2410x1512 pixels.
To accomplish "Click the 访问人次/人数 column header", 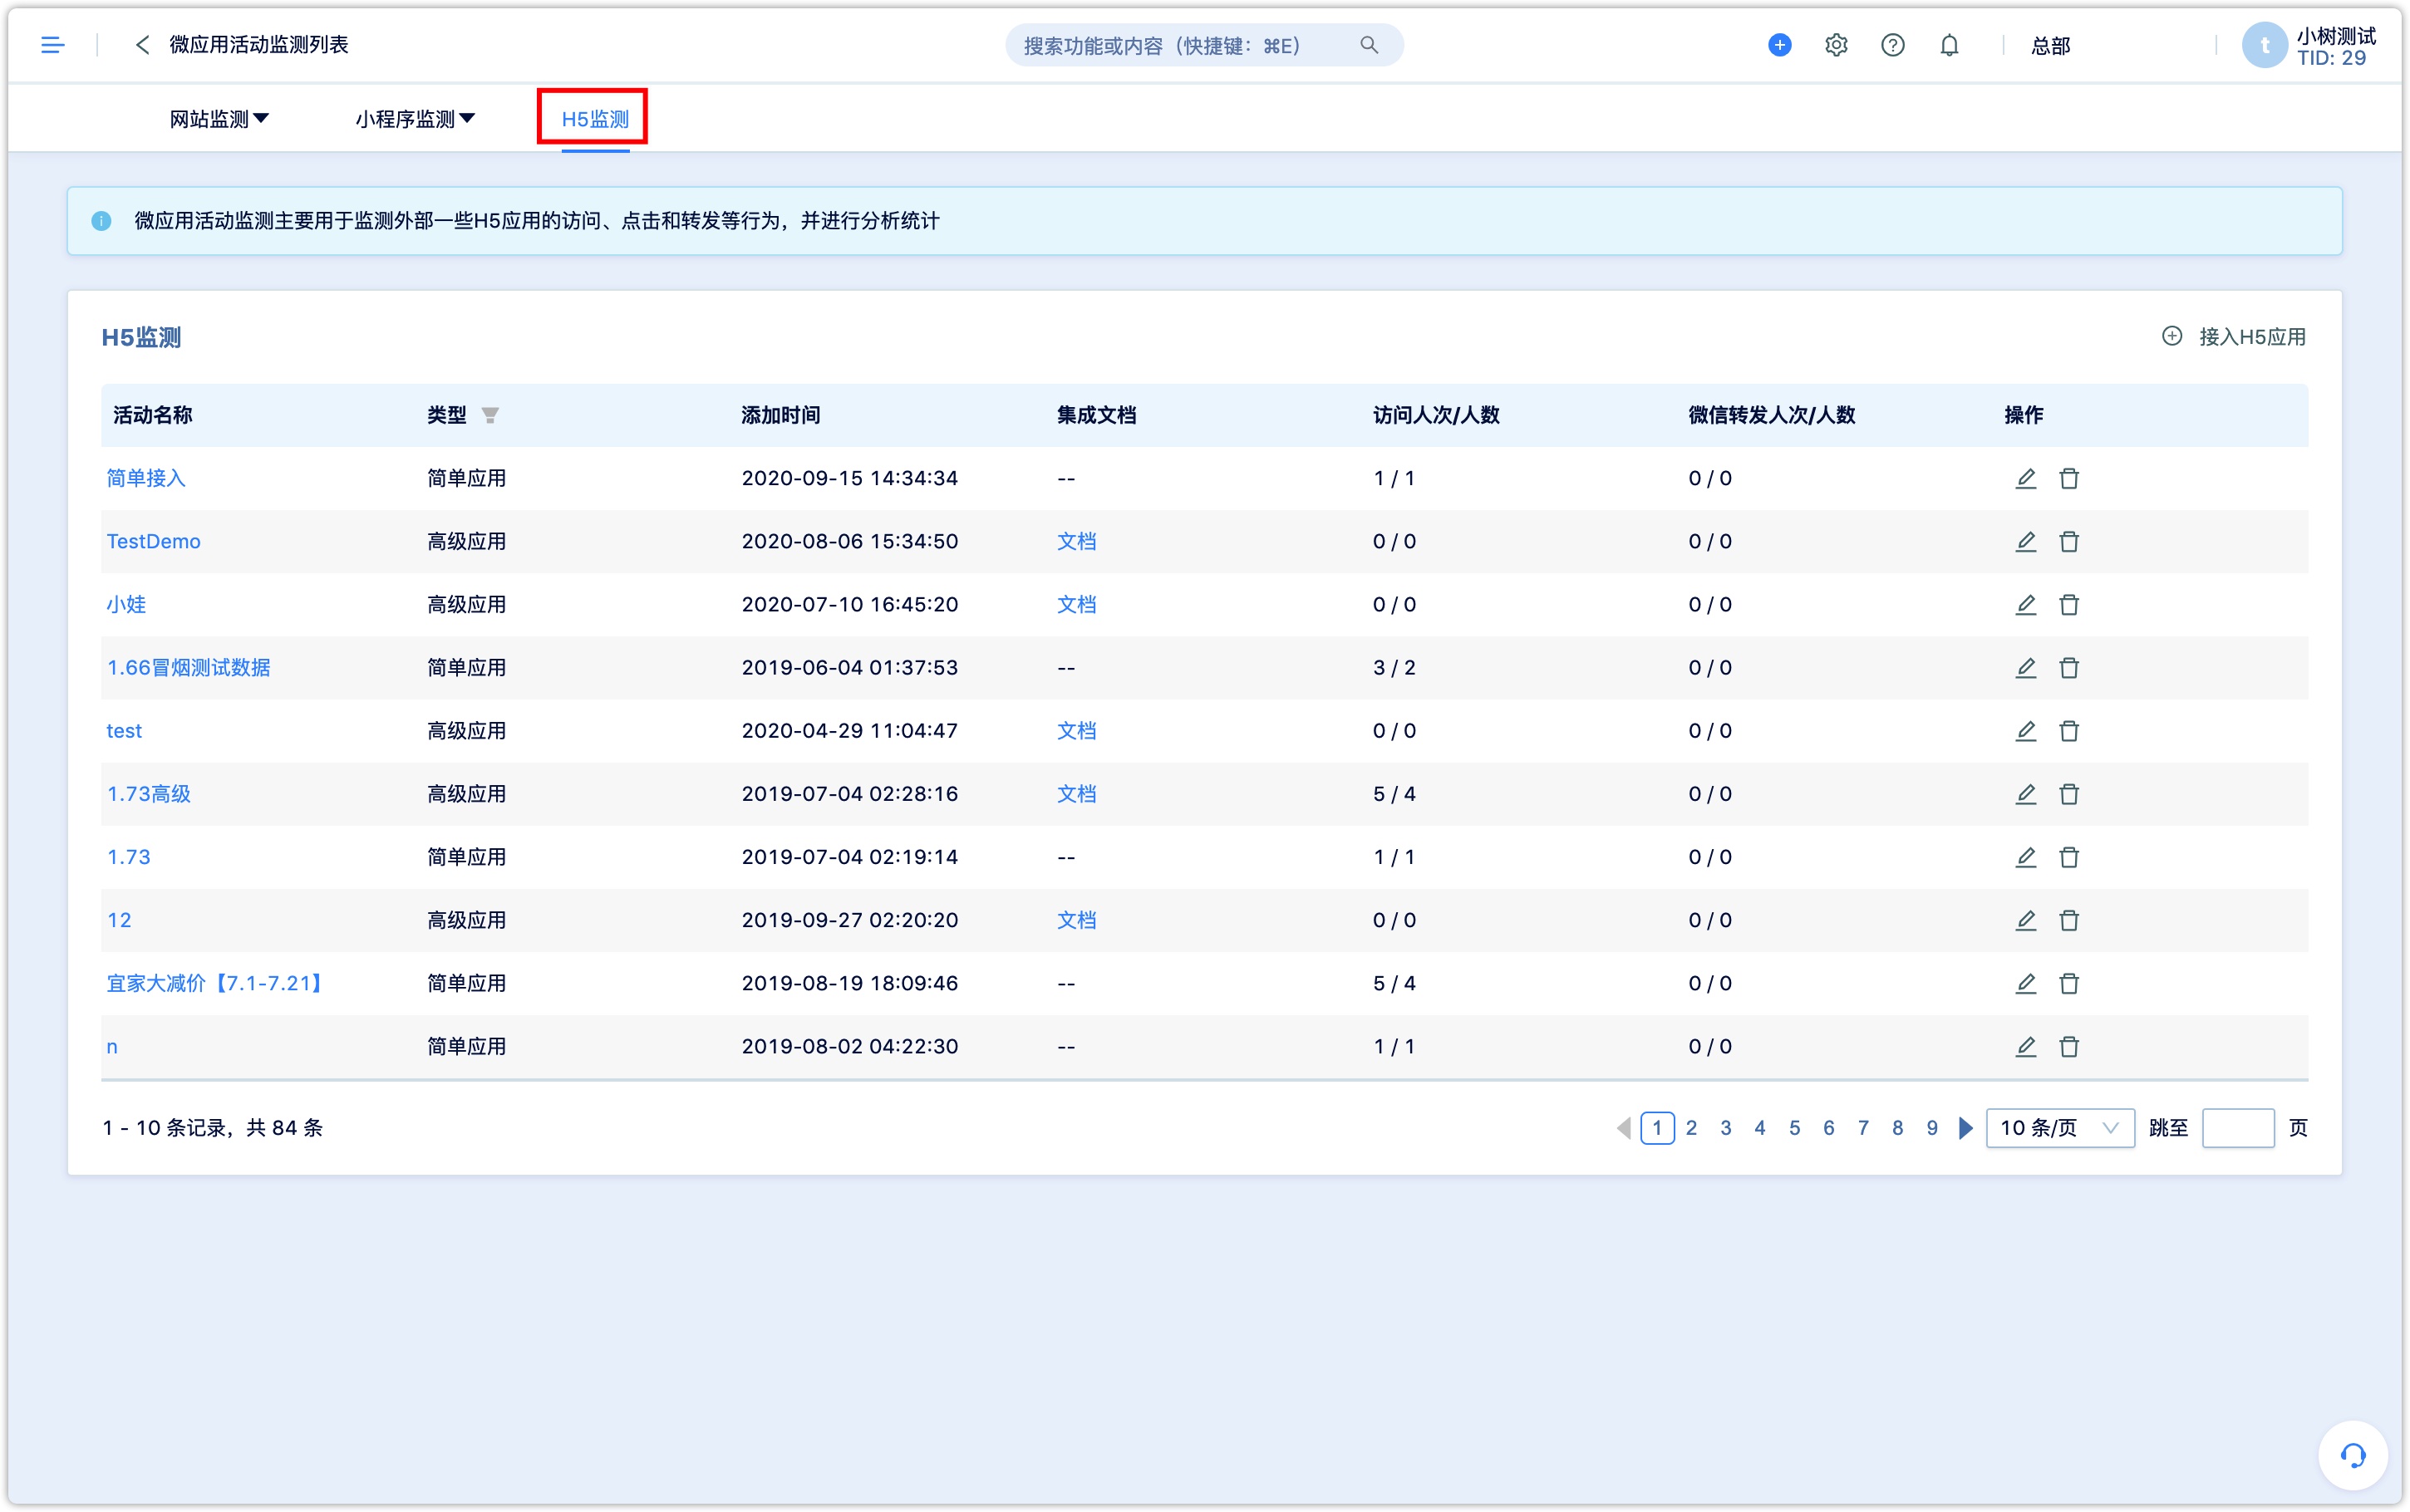I will 1435,415.
